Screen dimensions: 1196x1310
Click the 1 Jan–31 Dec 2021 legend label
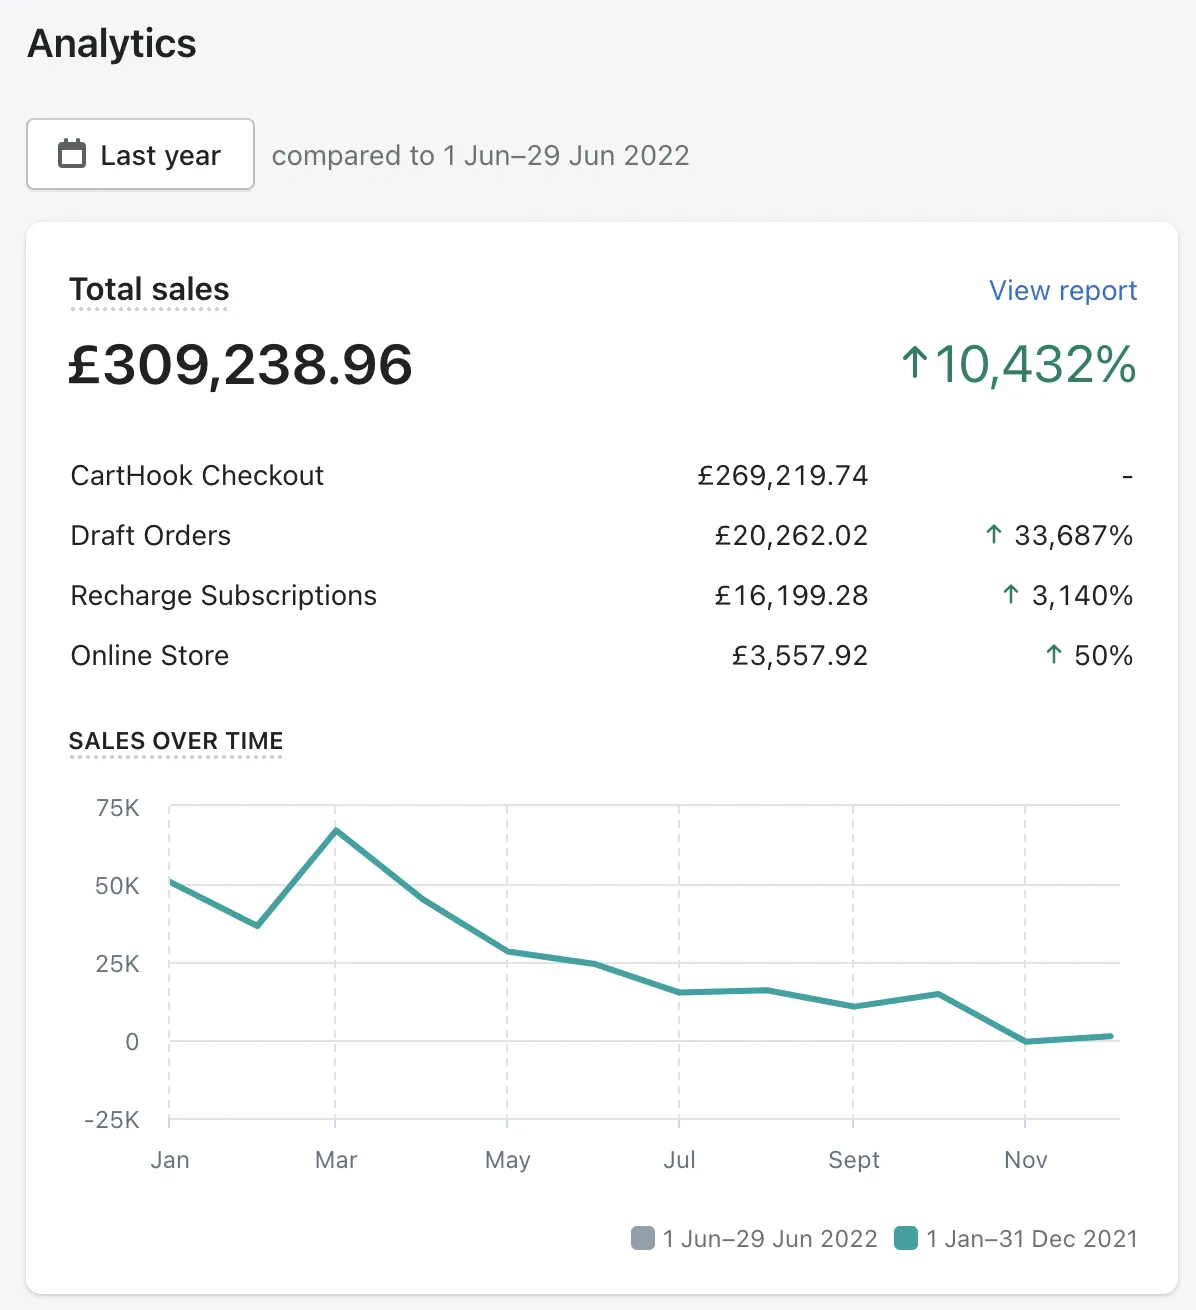coord(1032,1239)
